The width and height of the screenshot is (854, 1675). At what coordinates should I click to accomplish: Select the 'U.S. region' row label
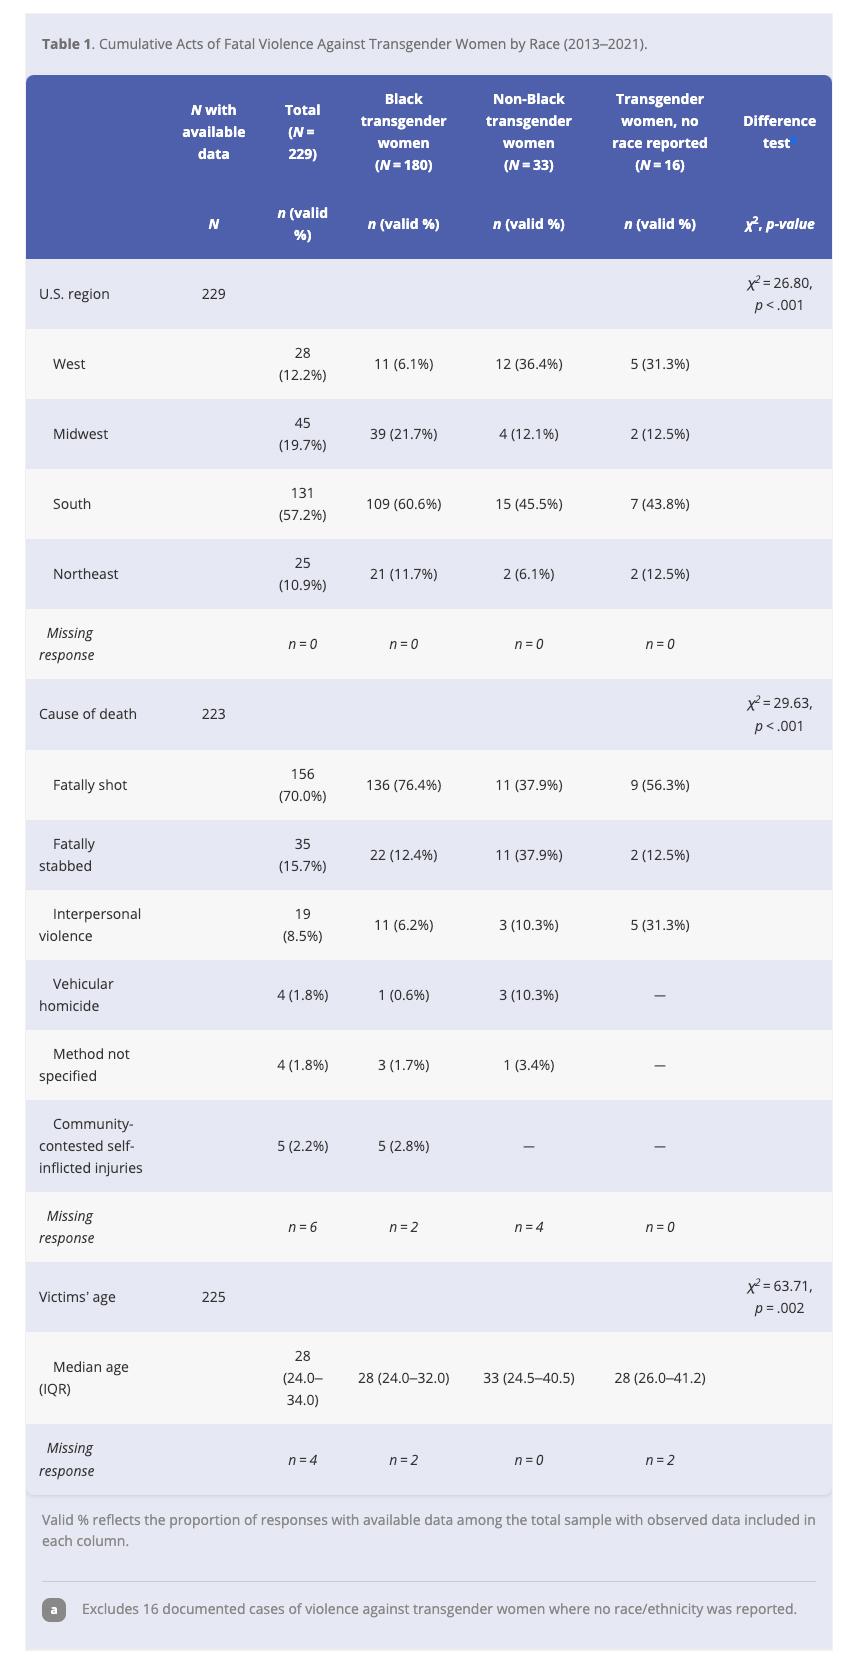coord(74,294)
